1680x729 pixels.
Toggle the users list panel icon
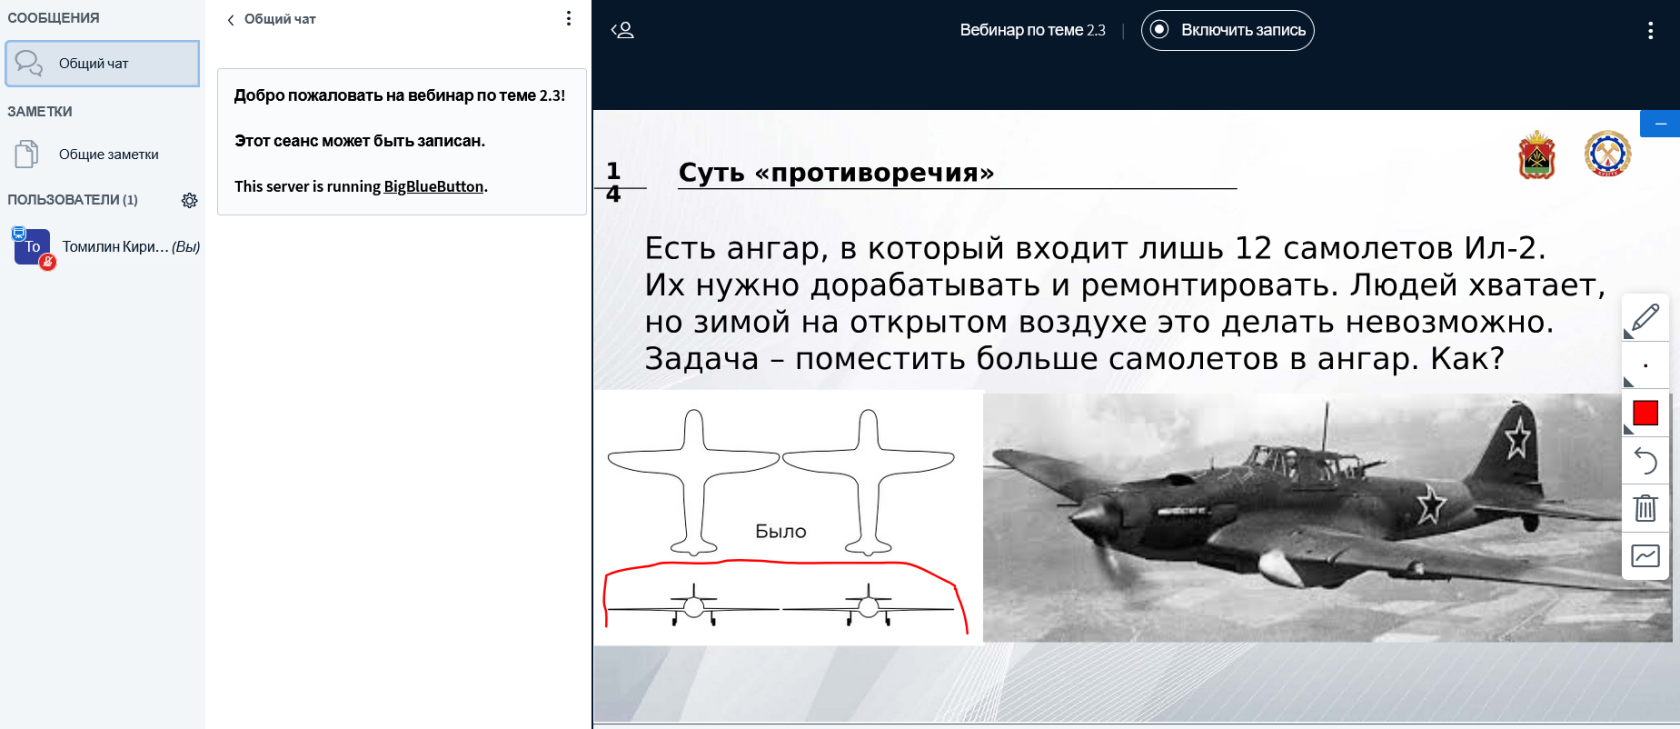pos(623,30)
